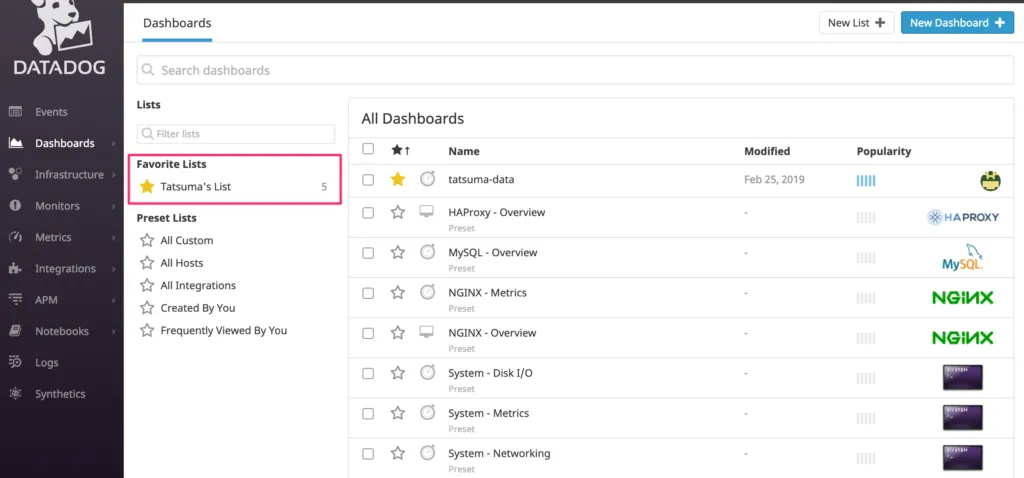Open Integrations in the sidebar
The width and height of the screenshot is (1024, 478).
(x=65, y=268)
